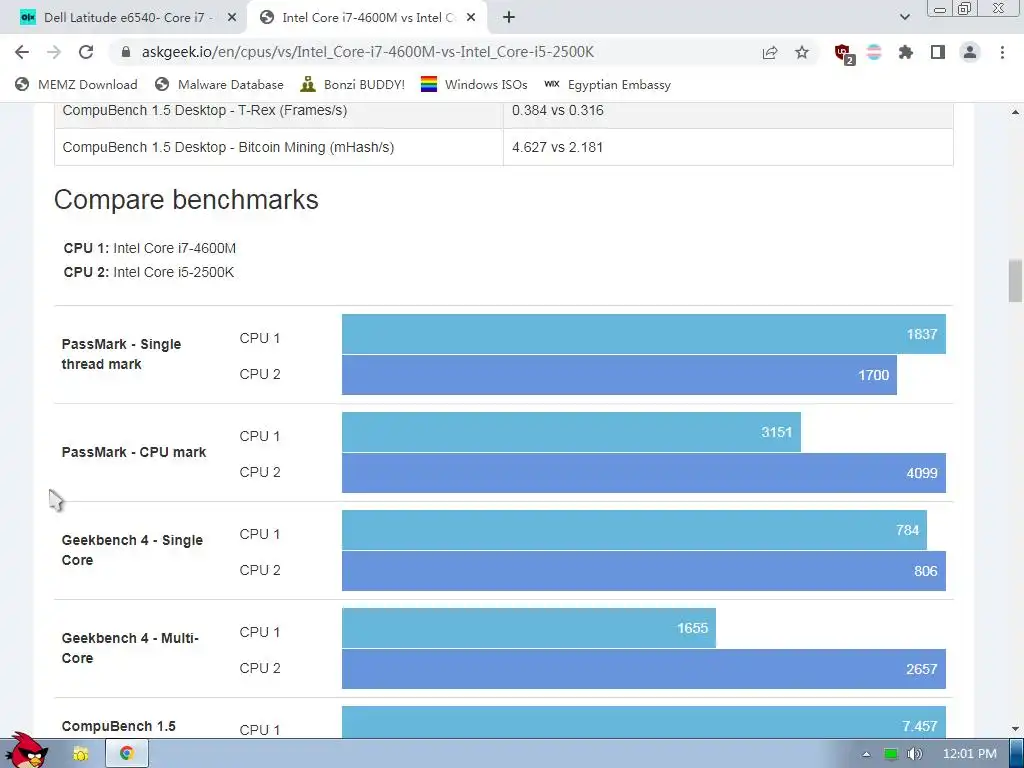
Task: Click the scrollbar down arrow
Action: (1015, 729)
